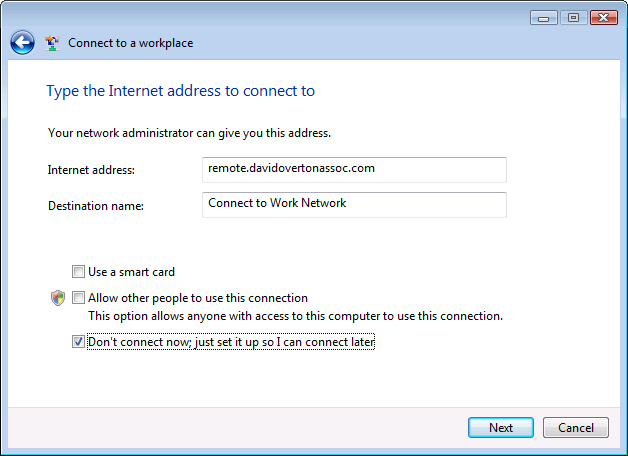Click the Internet address label
Screen dimensions: 628x456
(91, 170)
